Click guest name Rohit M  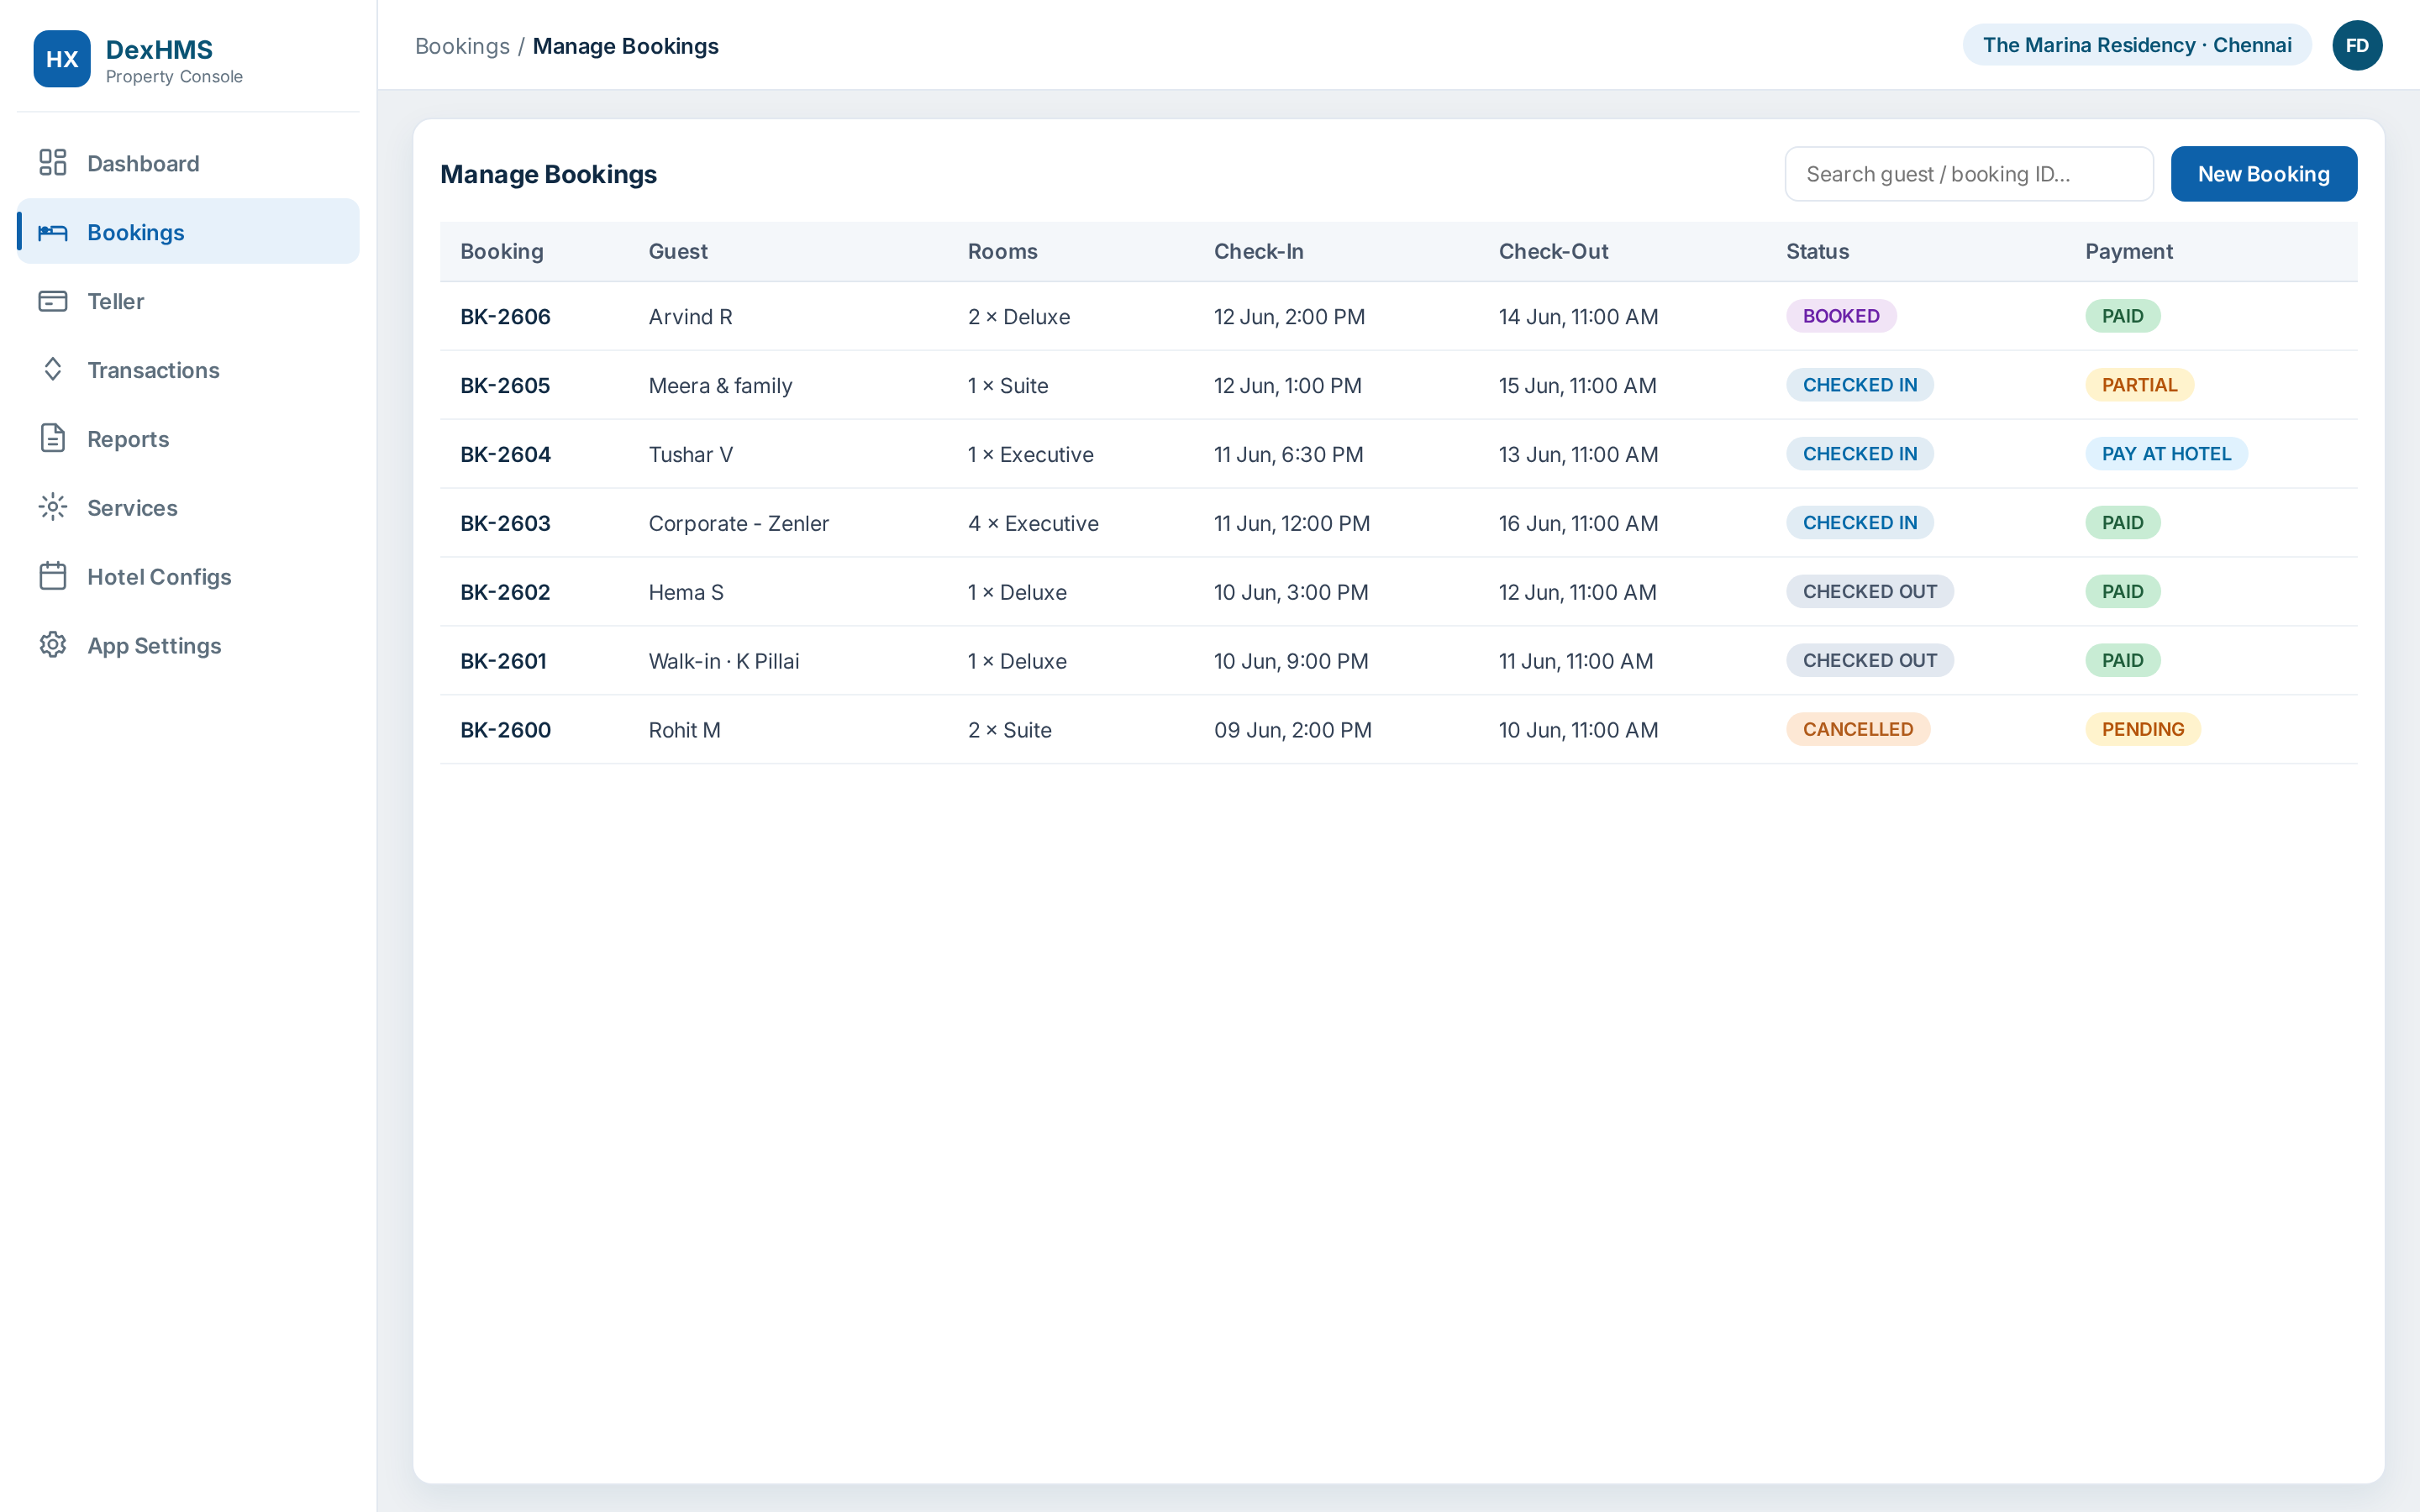(684, 731)
